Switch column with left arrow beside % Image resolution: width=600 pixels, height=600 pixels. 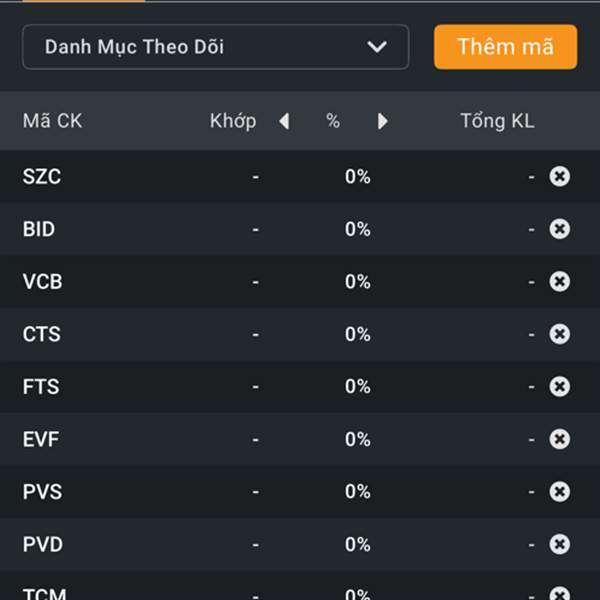coord(284,121)
